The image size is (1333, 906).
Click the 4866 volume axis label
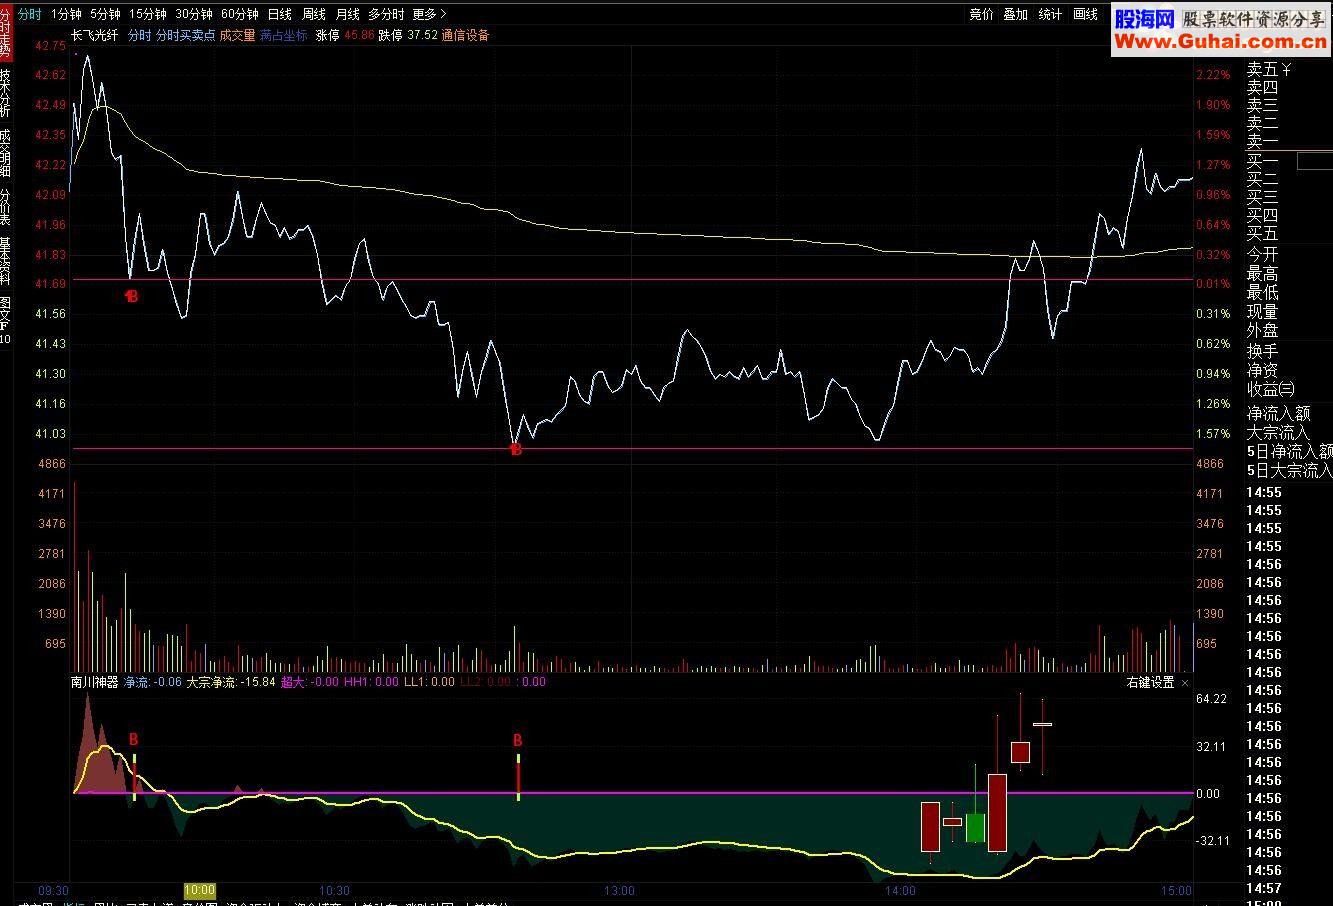[x=50, y=464]
